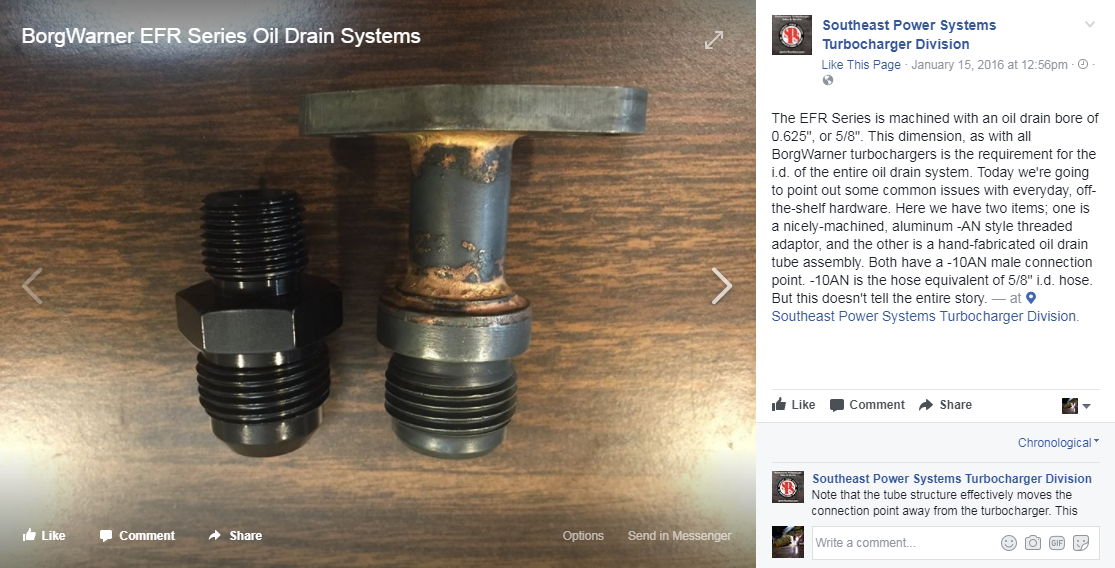Like the post in the right sidebar
Image resolution: width=1115 pixels, height=568 pixels.
(x=794, y=404)
